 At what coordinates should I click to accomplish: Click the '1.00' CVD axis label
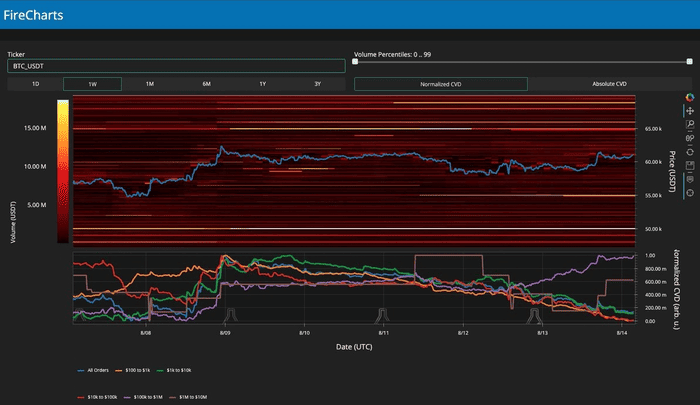point(650,255)
